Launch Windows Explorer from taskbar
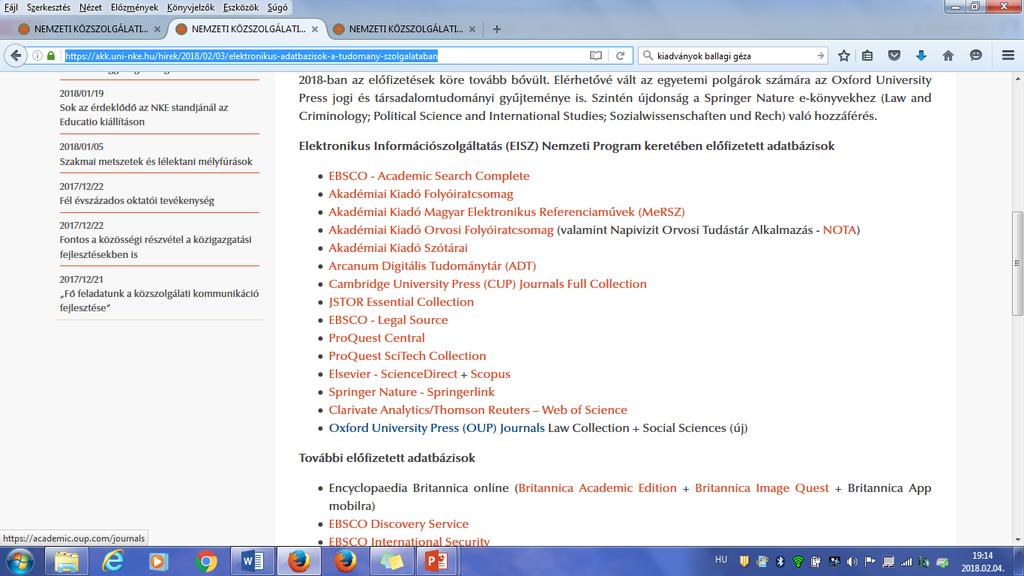Image resolution: width=1024 pixels, height=576 pixels. click(66, 562)
